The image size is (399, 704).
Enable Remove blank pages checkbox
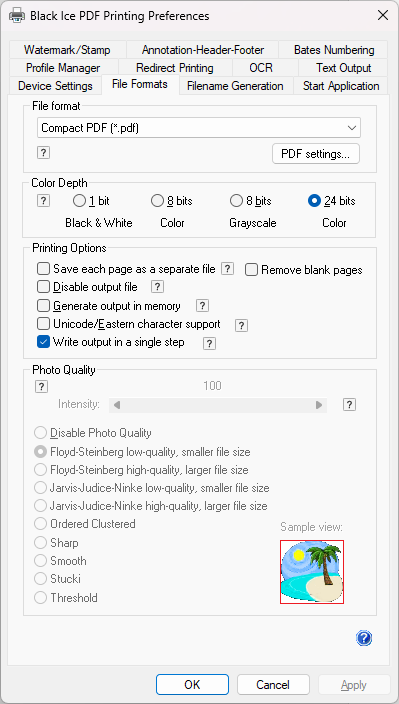[x=251, y=270]
